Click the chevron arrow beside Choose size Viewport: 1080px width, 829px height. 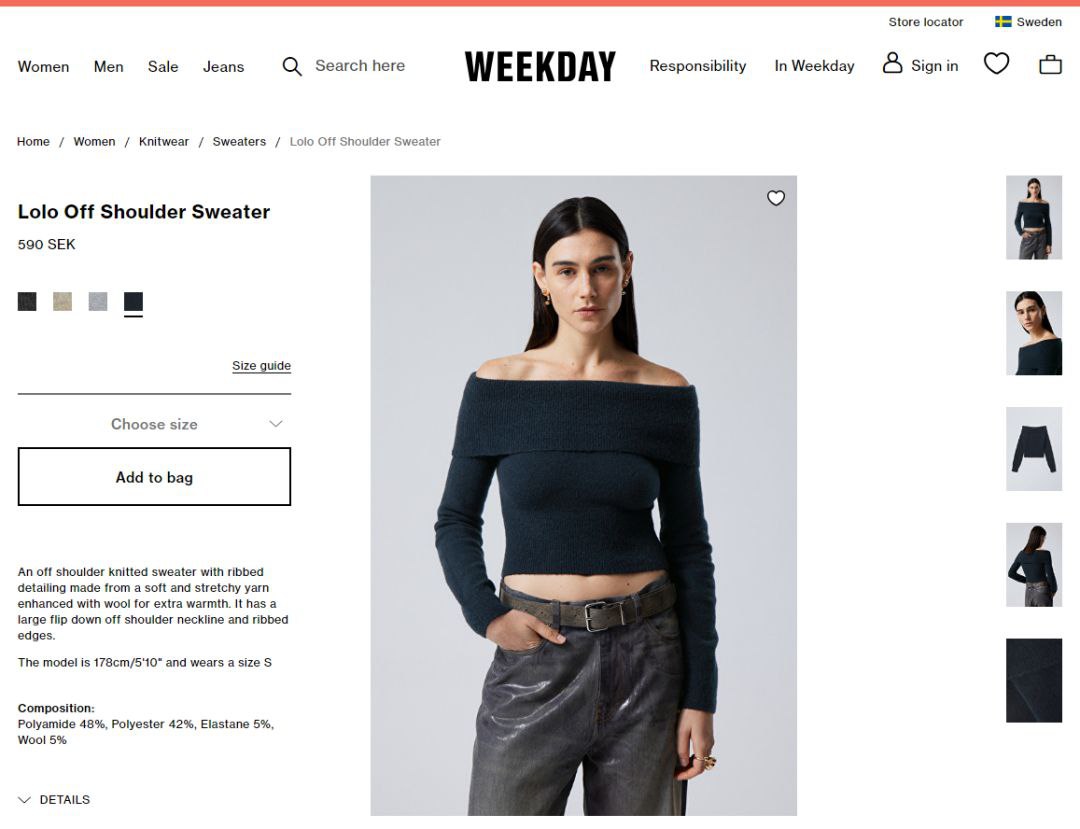point(276,423)
